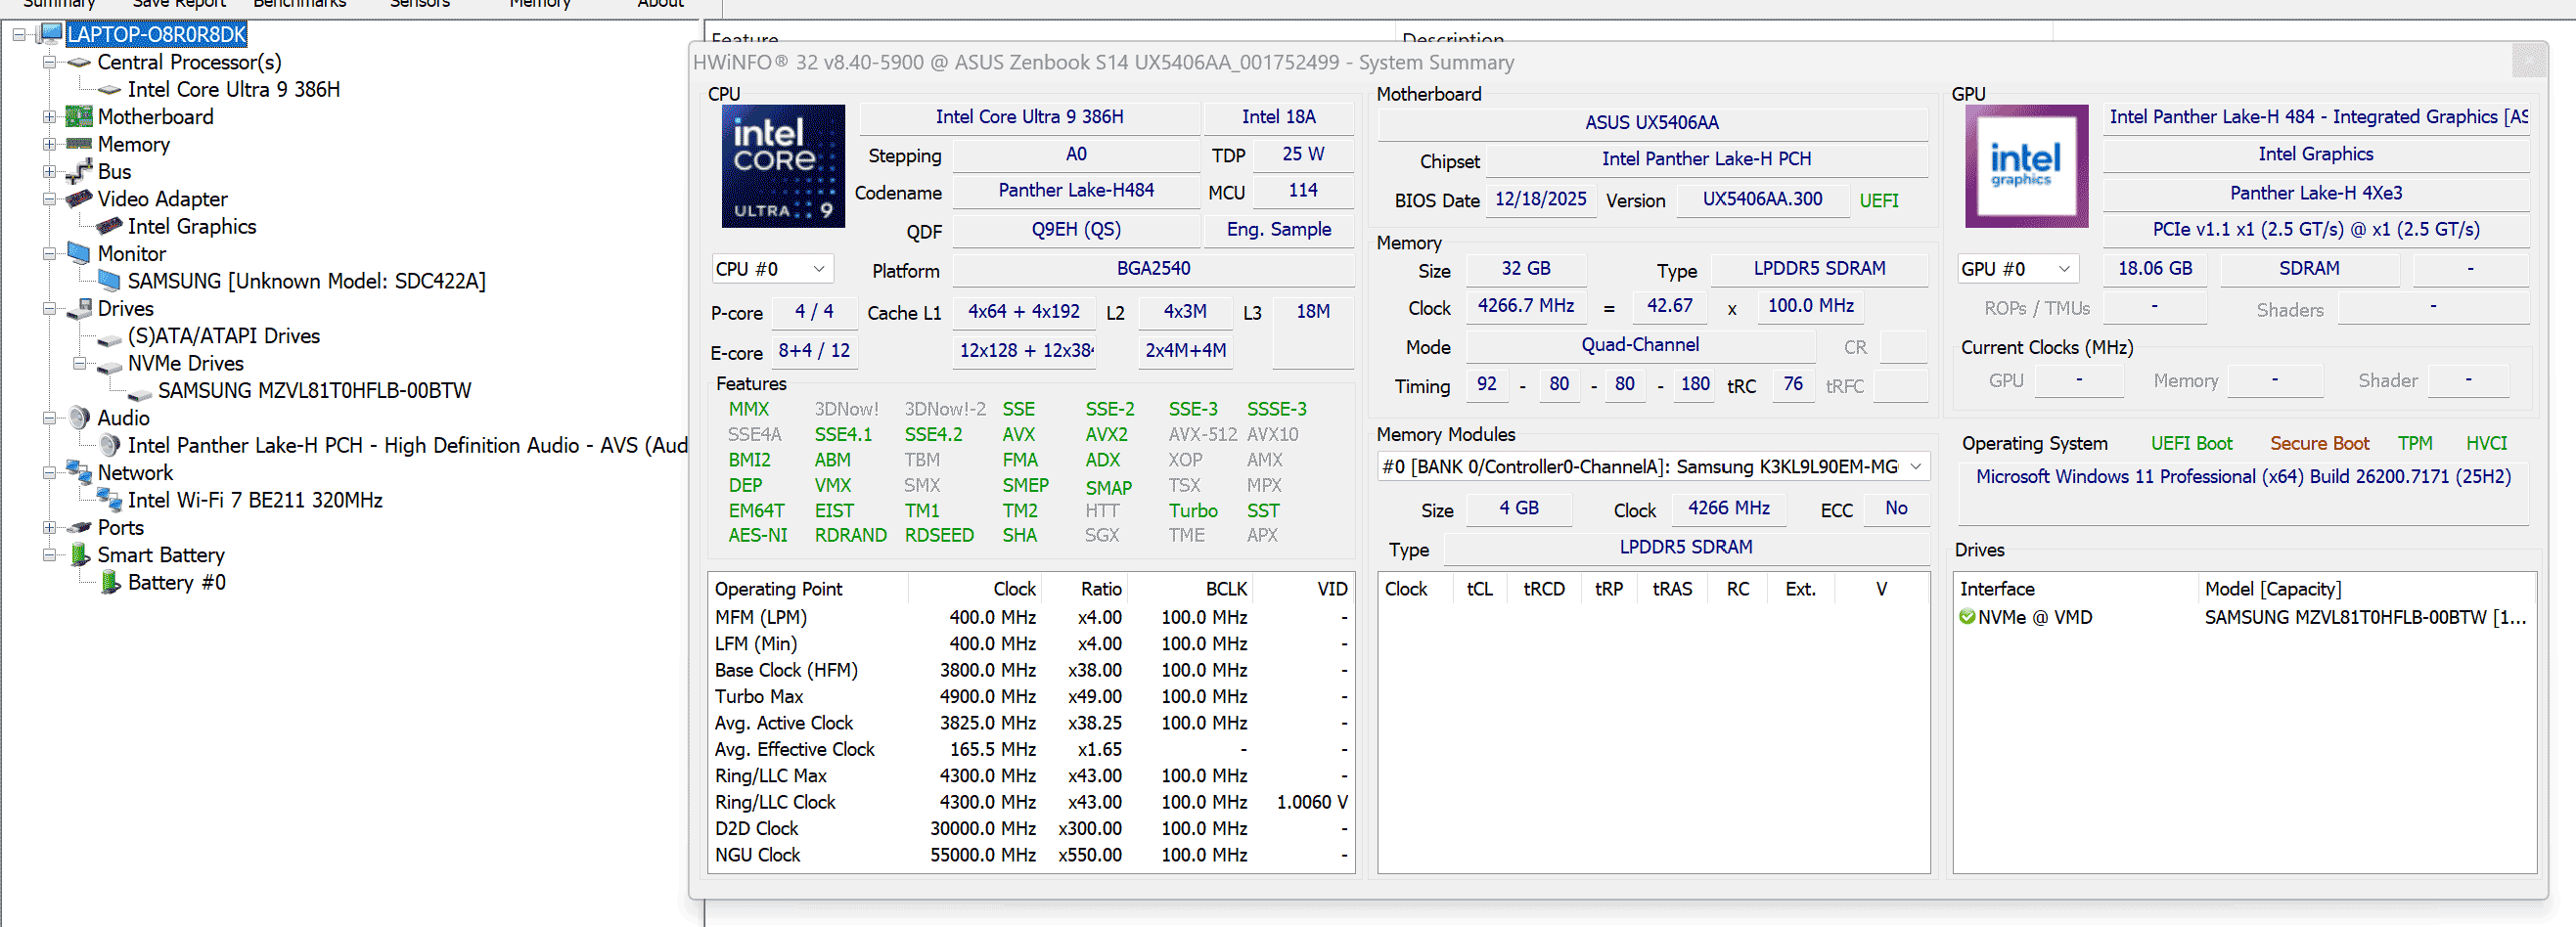The width and height of the screenshot is (2576, 927).
Task: Expand the Memory tree node
Action: pyautogui.click(x=49, y=144)
